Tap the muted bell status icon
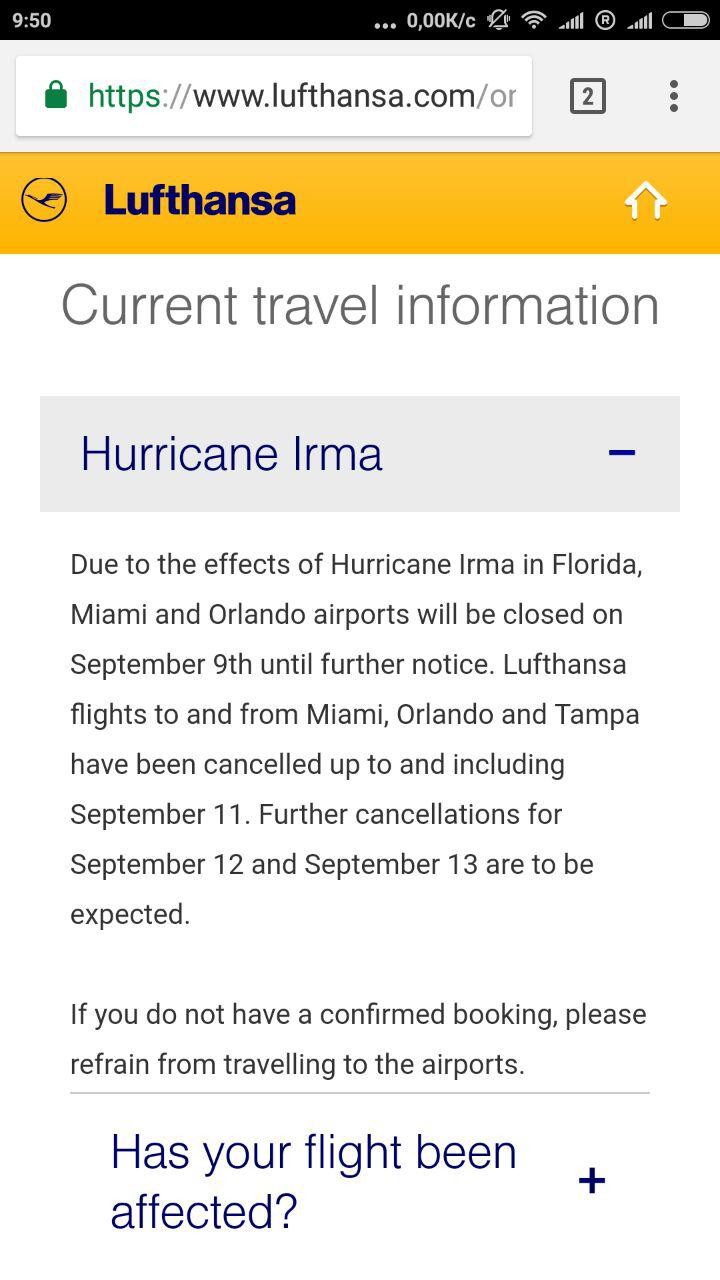 497,20
